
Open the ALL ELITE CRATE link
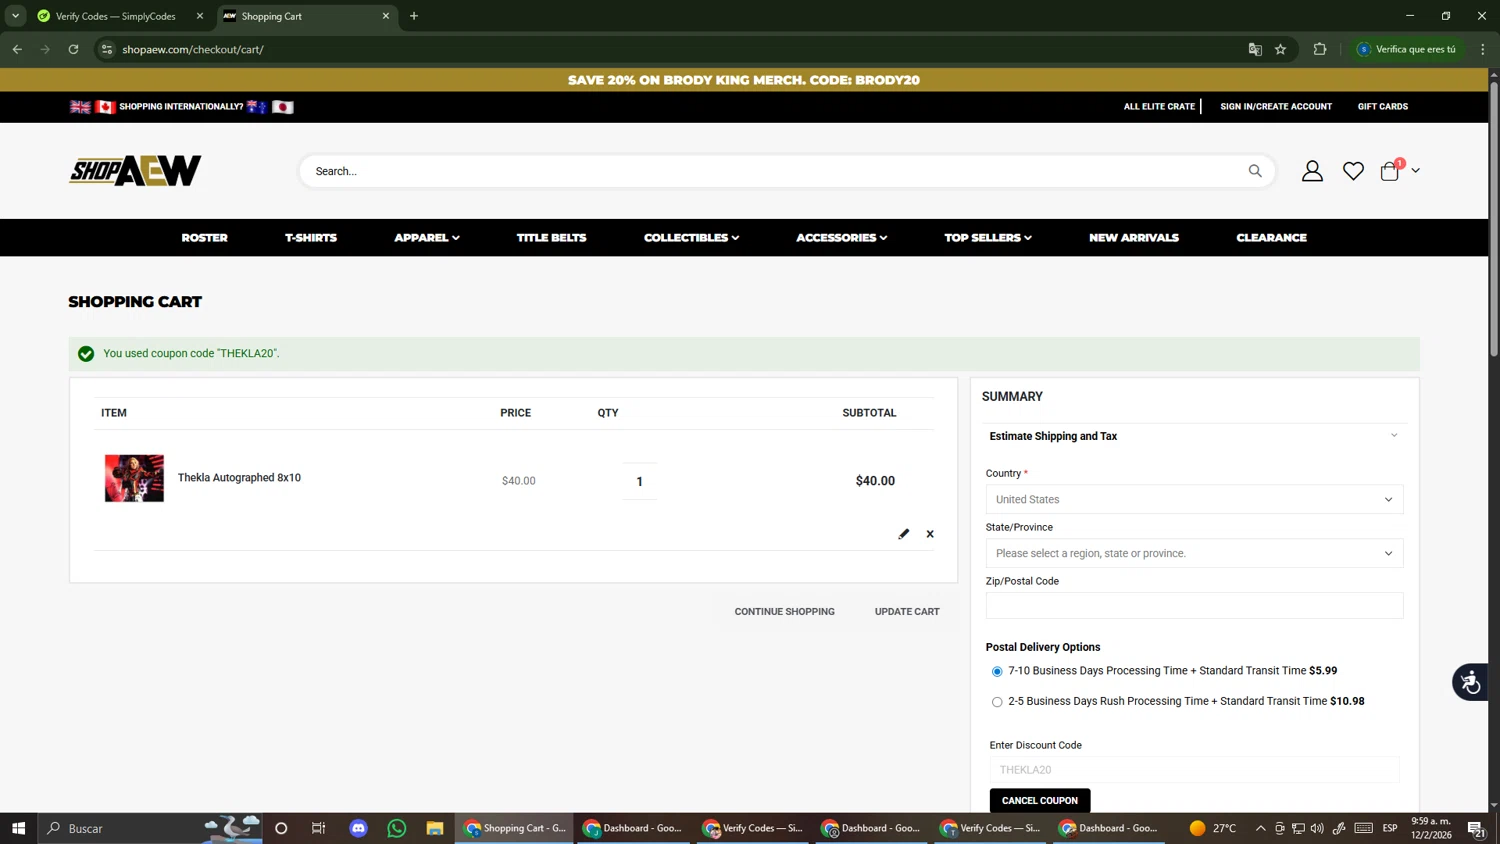(1159, 107)
